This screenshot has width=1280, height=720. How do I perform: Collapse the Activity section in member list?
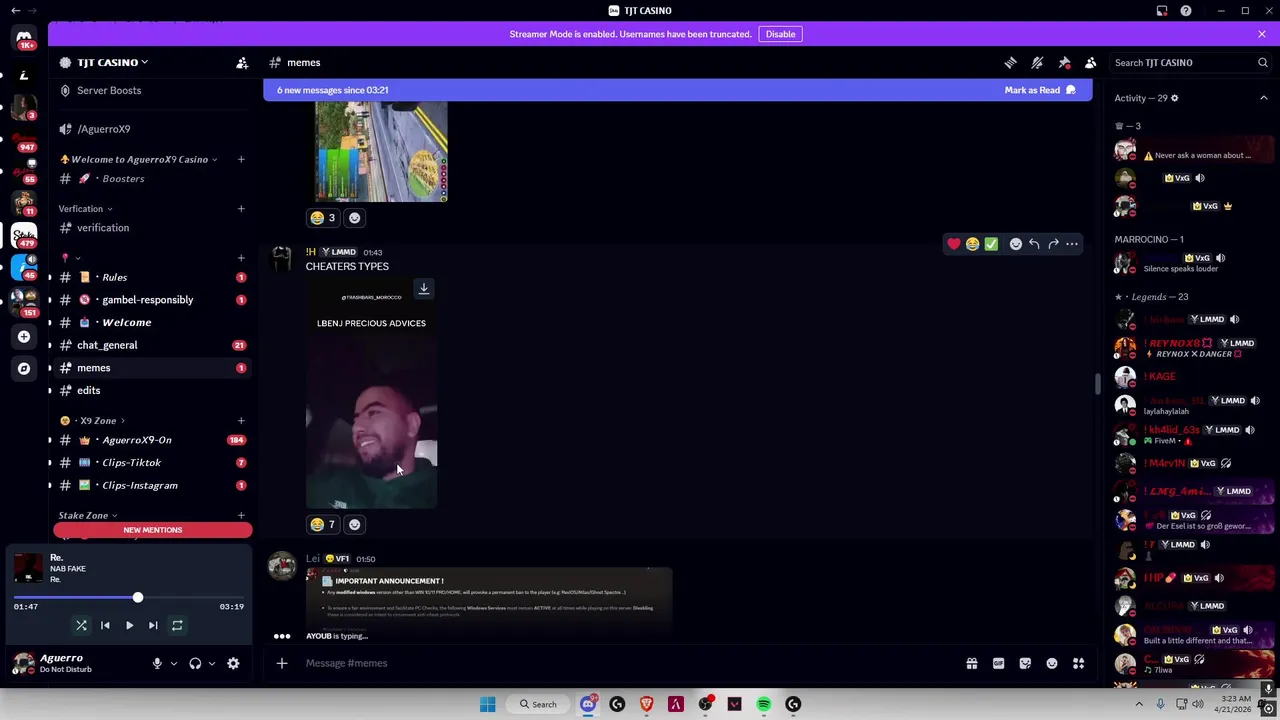[x=1264, y=98]
